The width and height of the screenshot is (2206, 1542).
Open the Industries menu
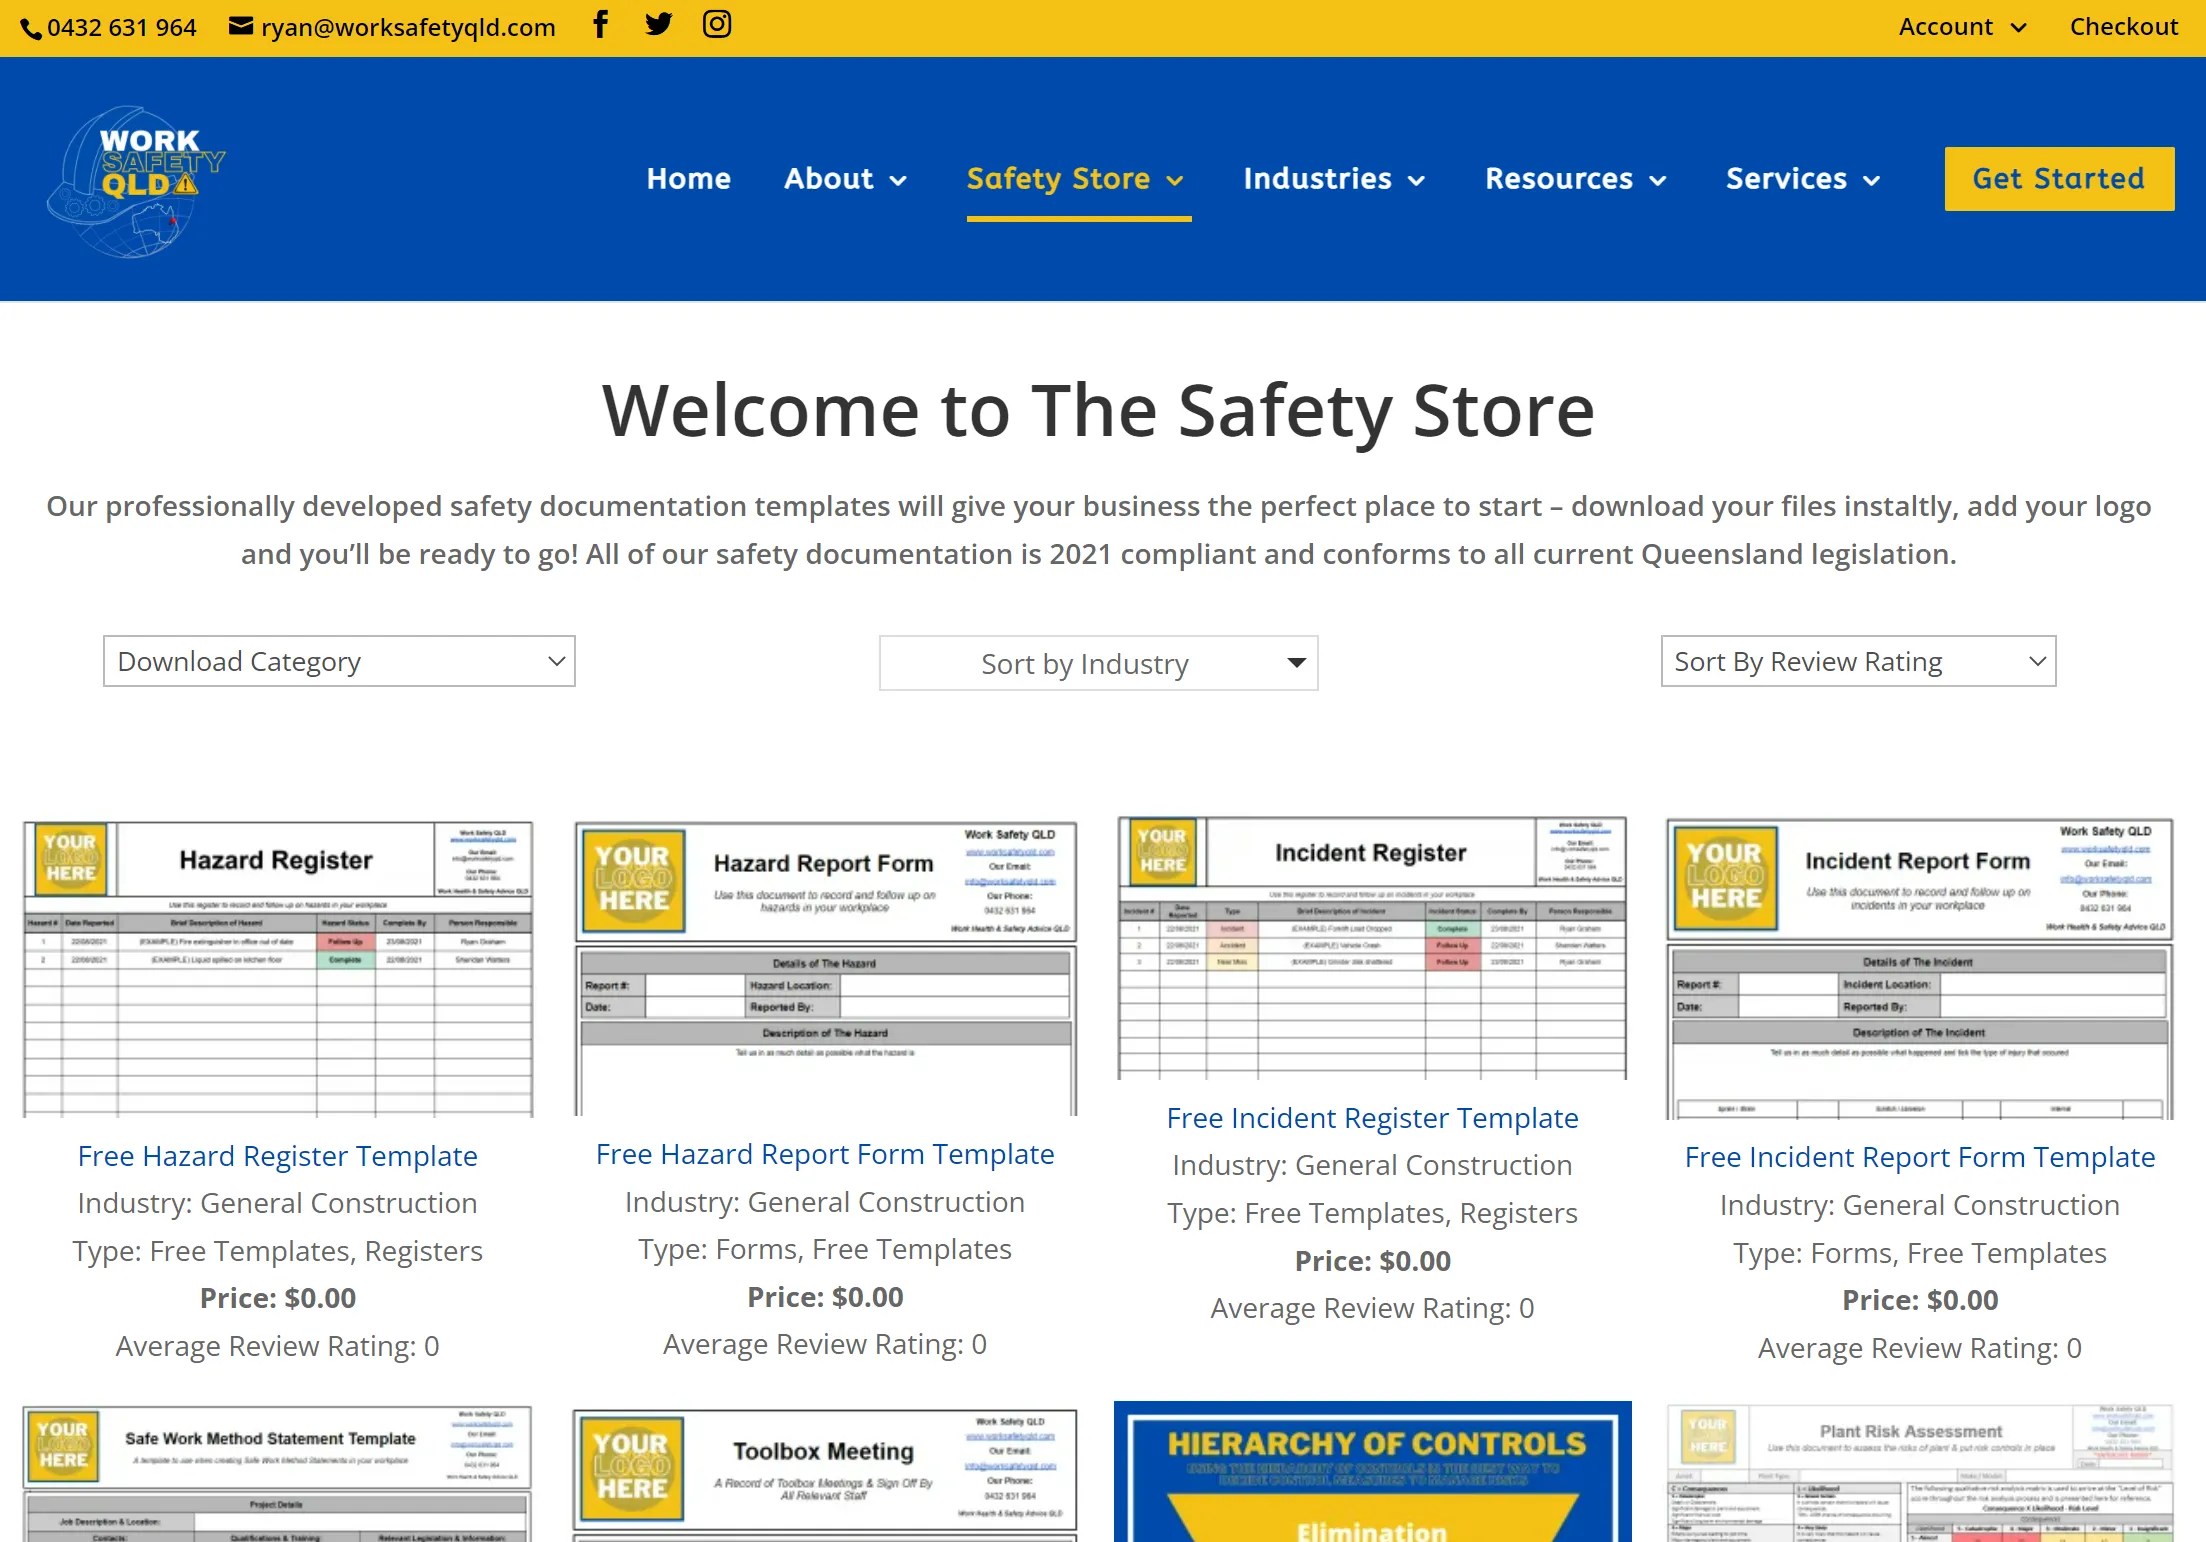coord(1318,178)
